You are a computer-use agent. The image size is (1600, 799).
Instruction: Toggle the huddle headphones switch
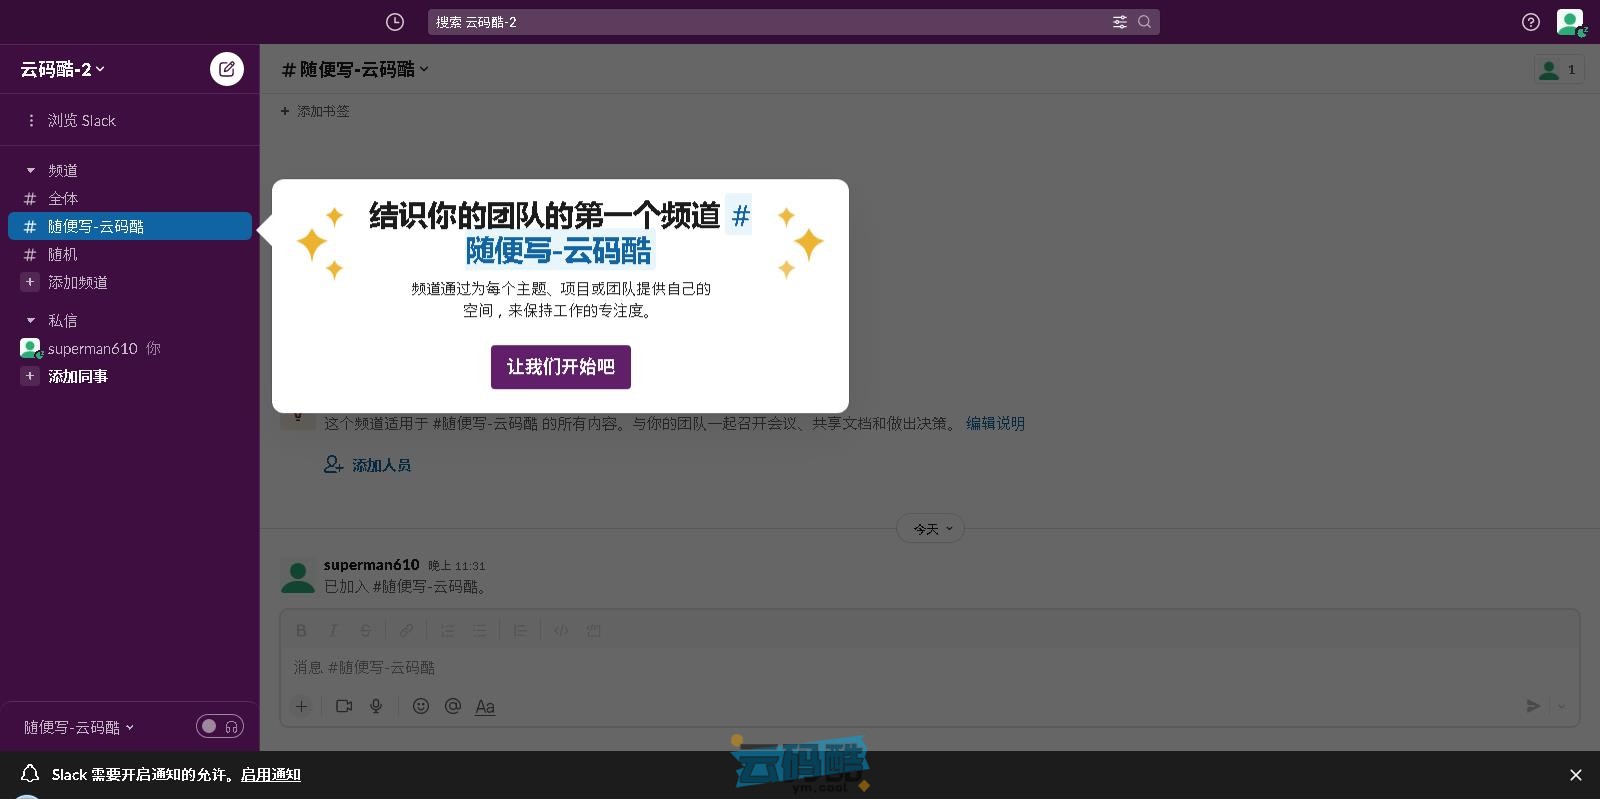pyautogui.click(x=220, y=726)
